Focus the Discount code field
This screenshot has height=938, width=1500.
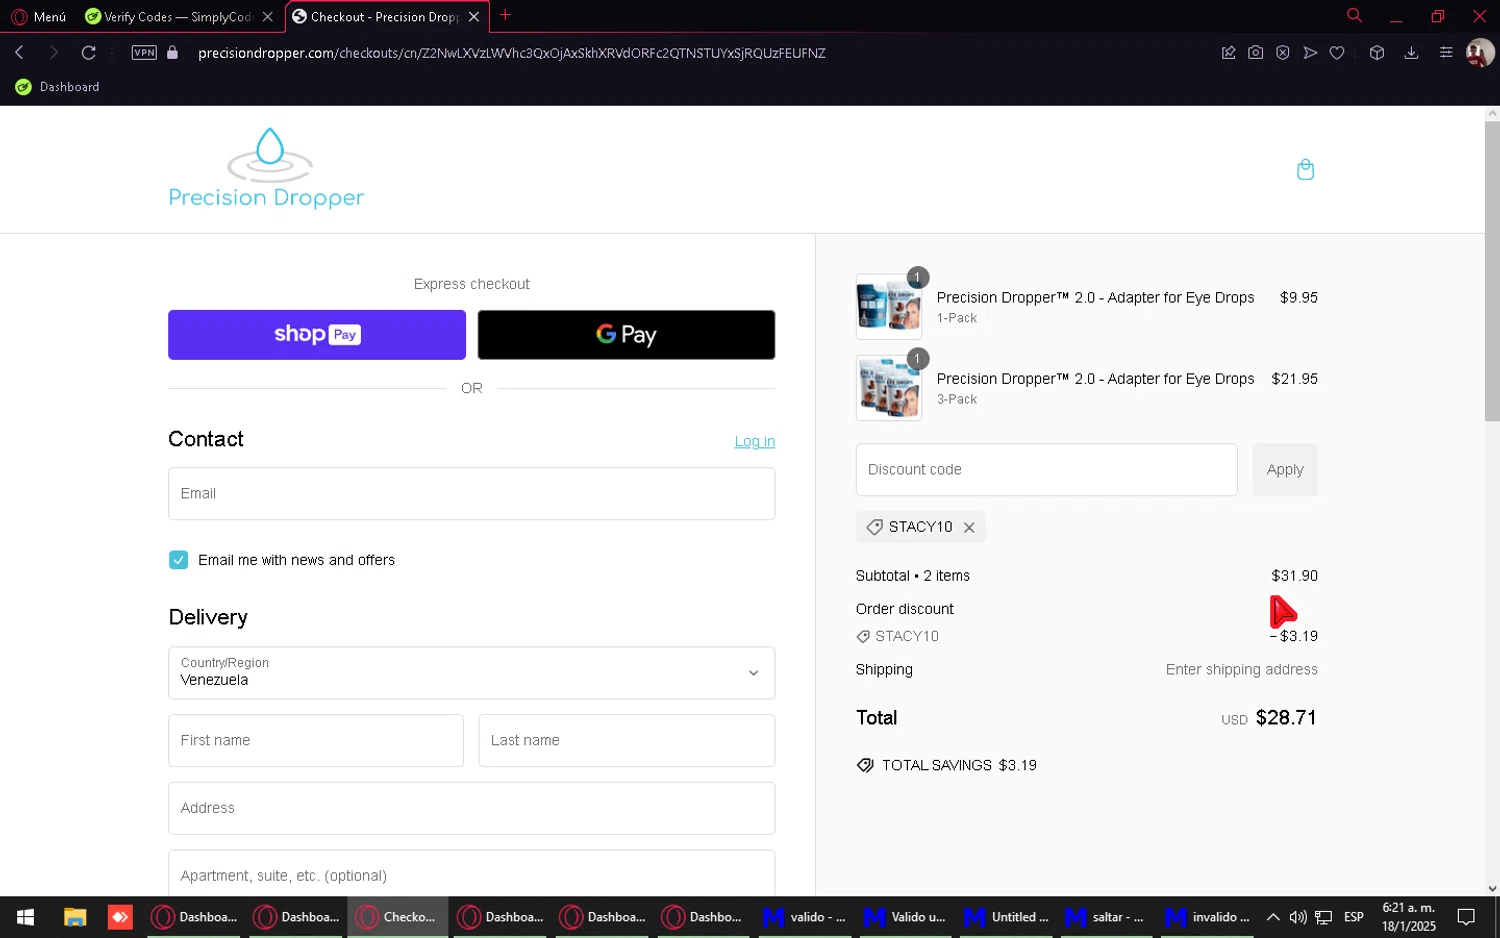pyautogui.click(x=1046, y=470)
